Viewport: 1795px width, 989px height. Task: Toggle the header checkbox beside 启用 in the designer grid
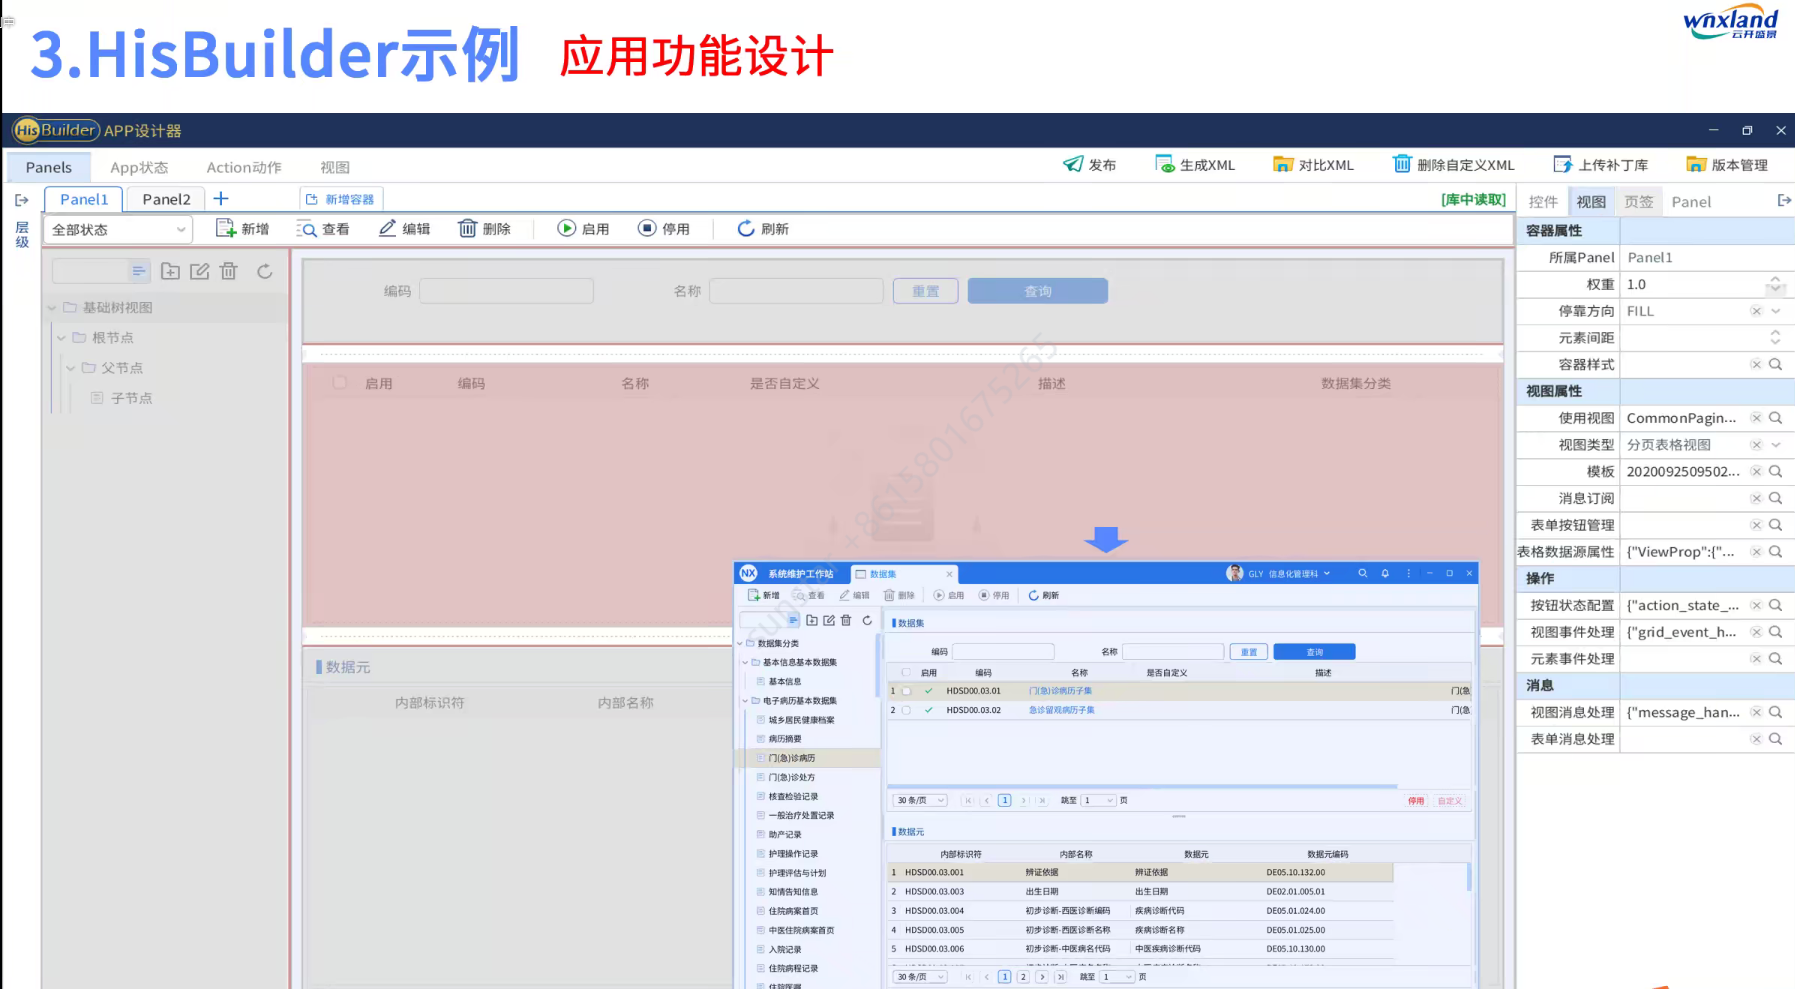(x=340, y=382)
